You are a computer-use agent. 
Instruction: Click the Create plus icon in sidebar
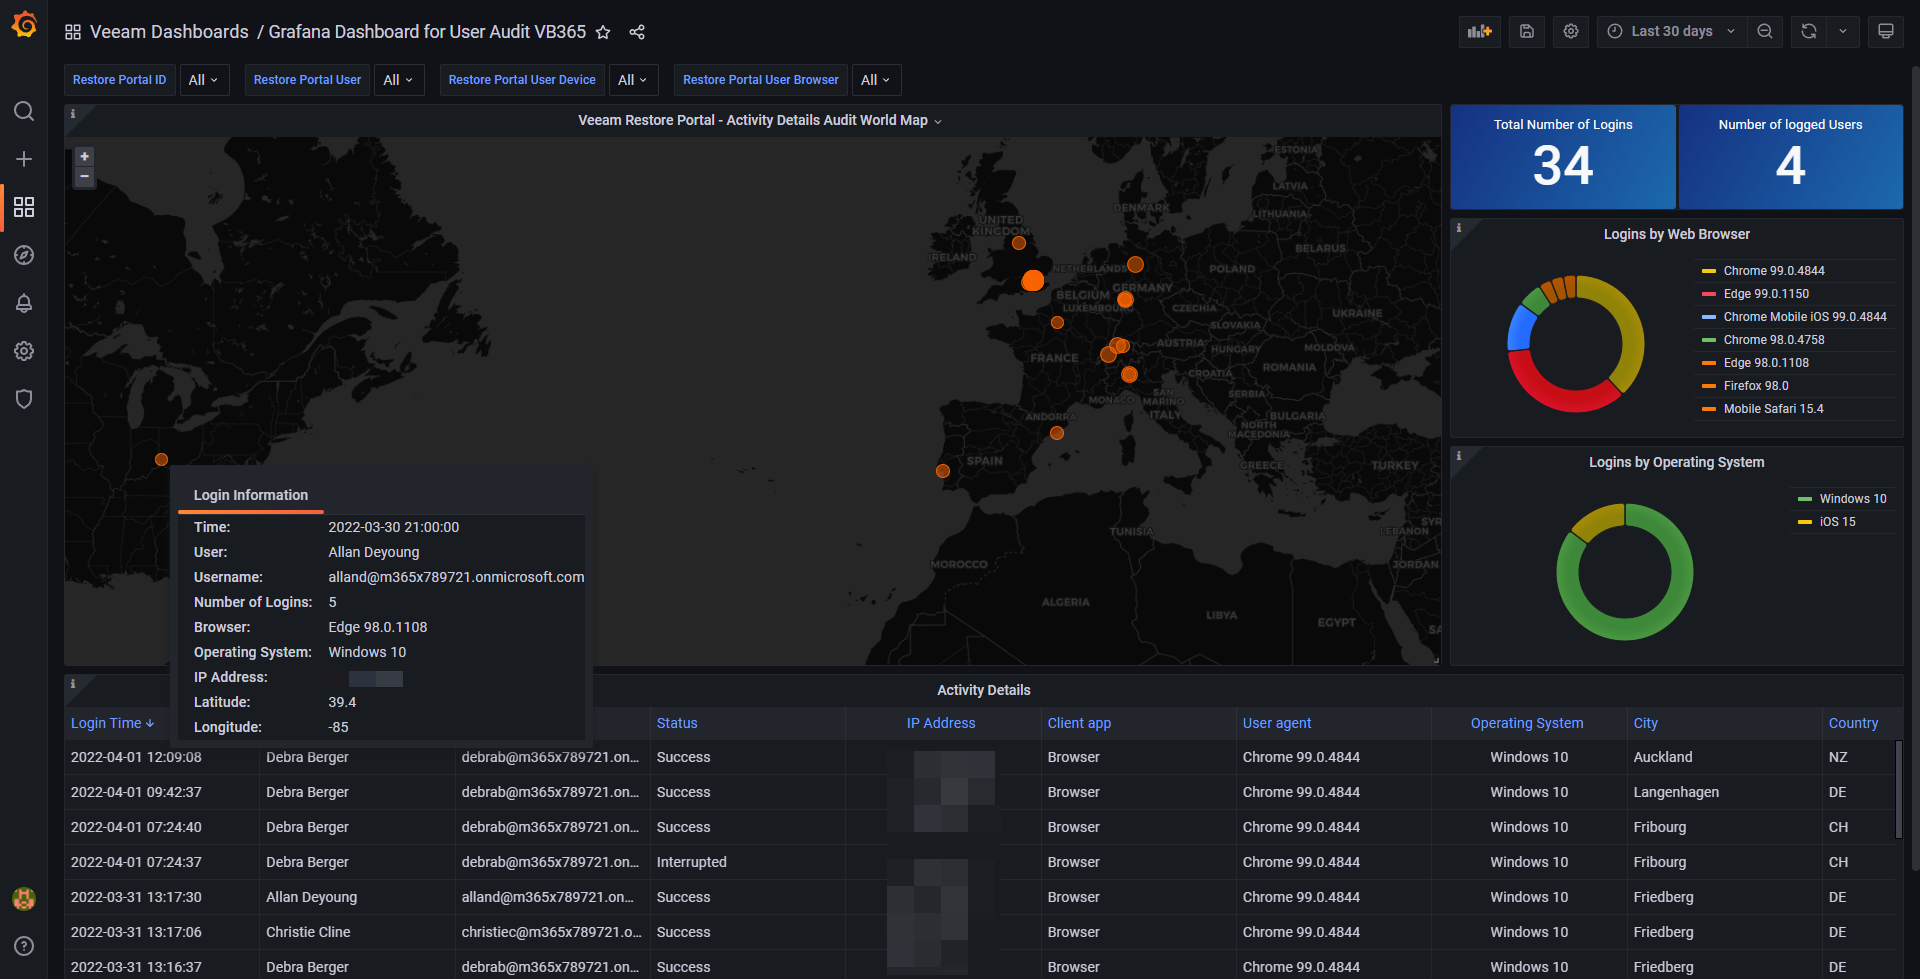tap(24, 159)
